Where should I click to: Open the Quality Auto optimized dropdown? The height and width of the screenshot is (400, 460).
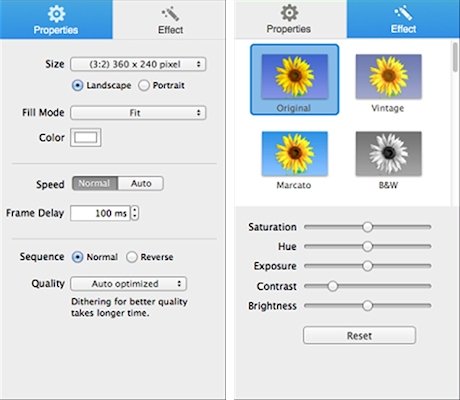click(x=129, y=284)
